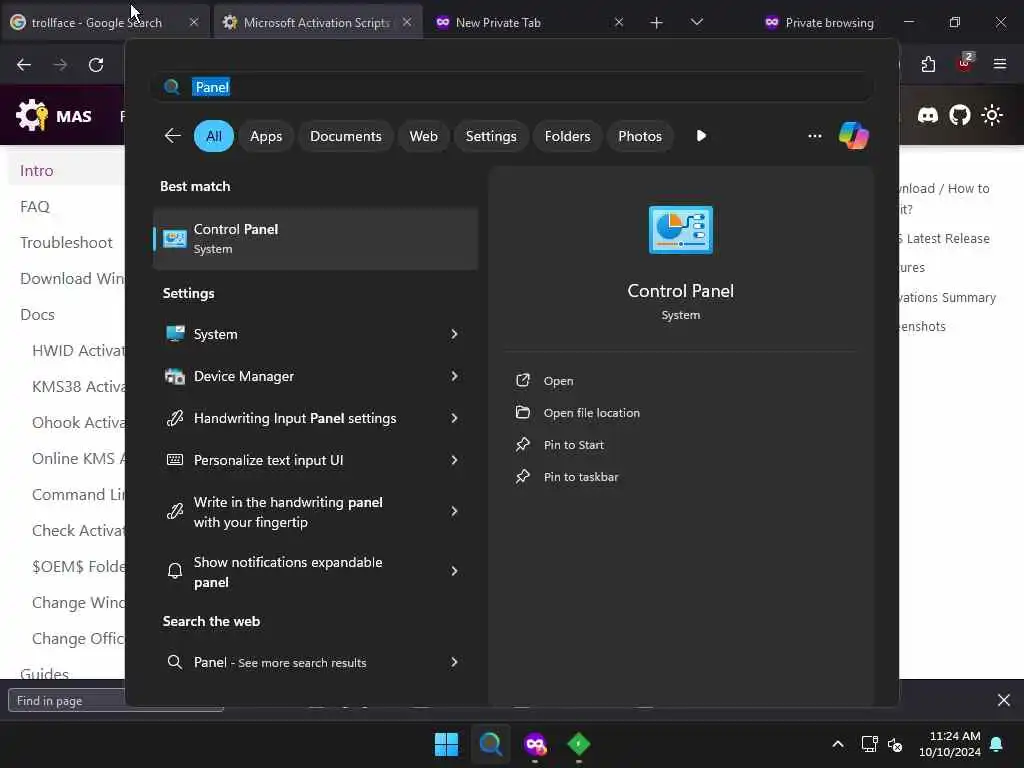This screenshot has width=1024, height=768.
Task: Click the search box containing Panel
Action: (512, 87)
